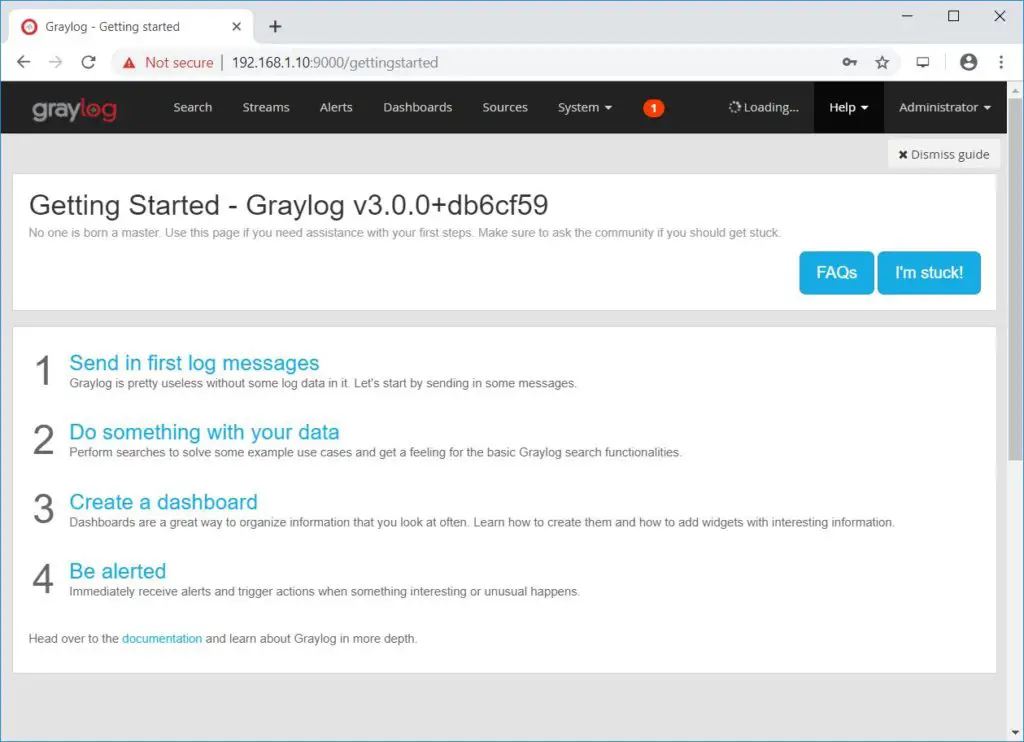Click the Not secure warning icon
The height and width of the screenshot is (742, 1024).
129,63
